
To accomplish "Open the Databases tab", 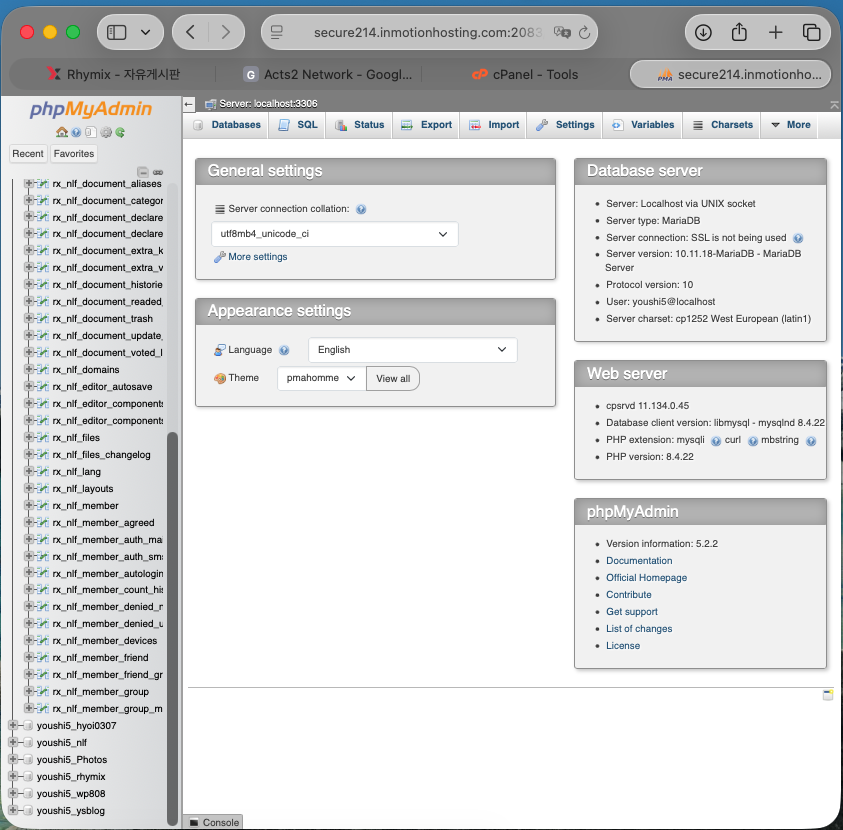I will point(228,125).
